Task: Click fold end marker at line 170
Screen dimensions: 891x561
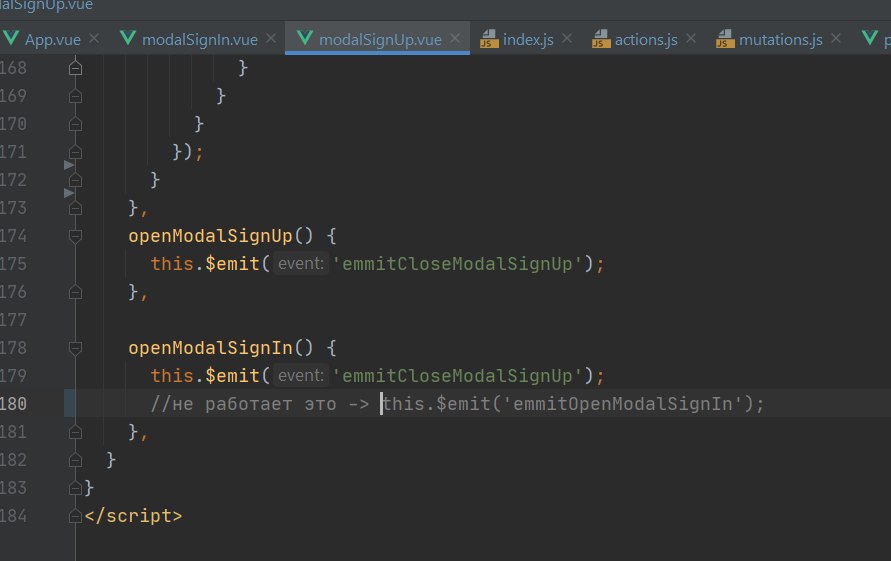Action: tap(75, 124)
